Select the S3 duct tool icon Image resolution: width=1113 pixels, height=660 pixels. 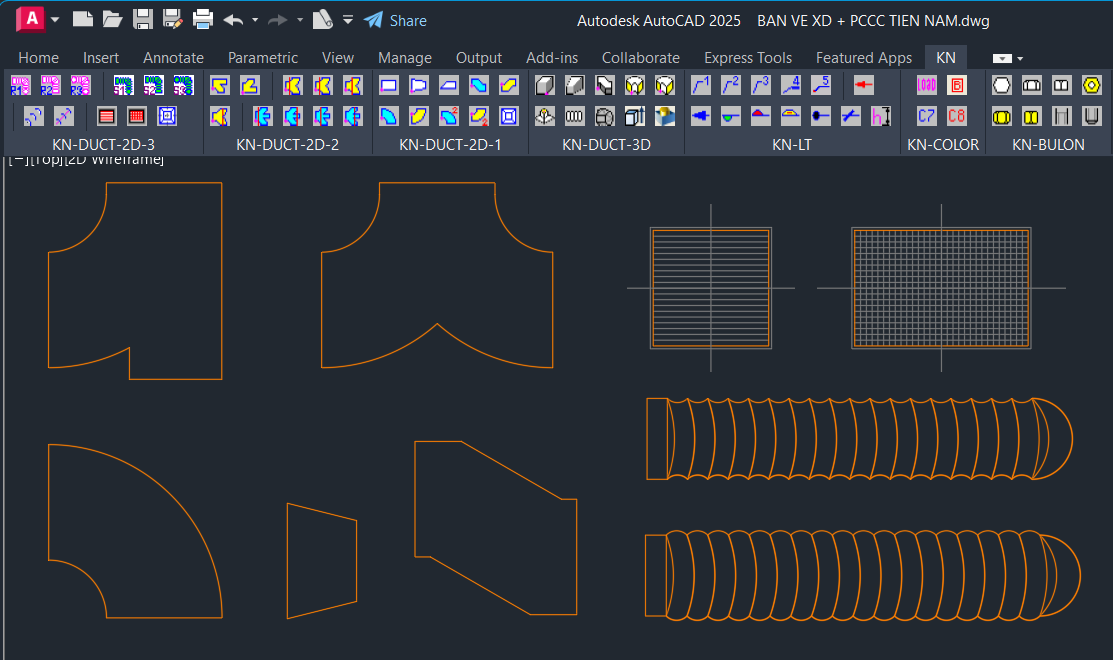[183, 86]
